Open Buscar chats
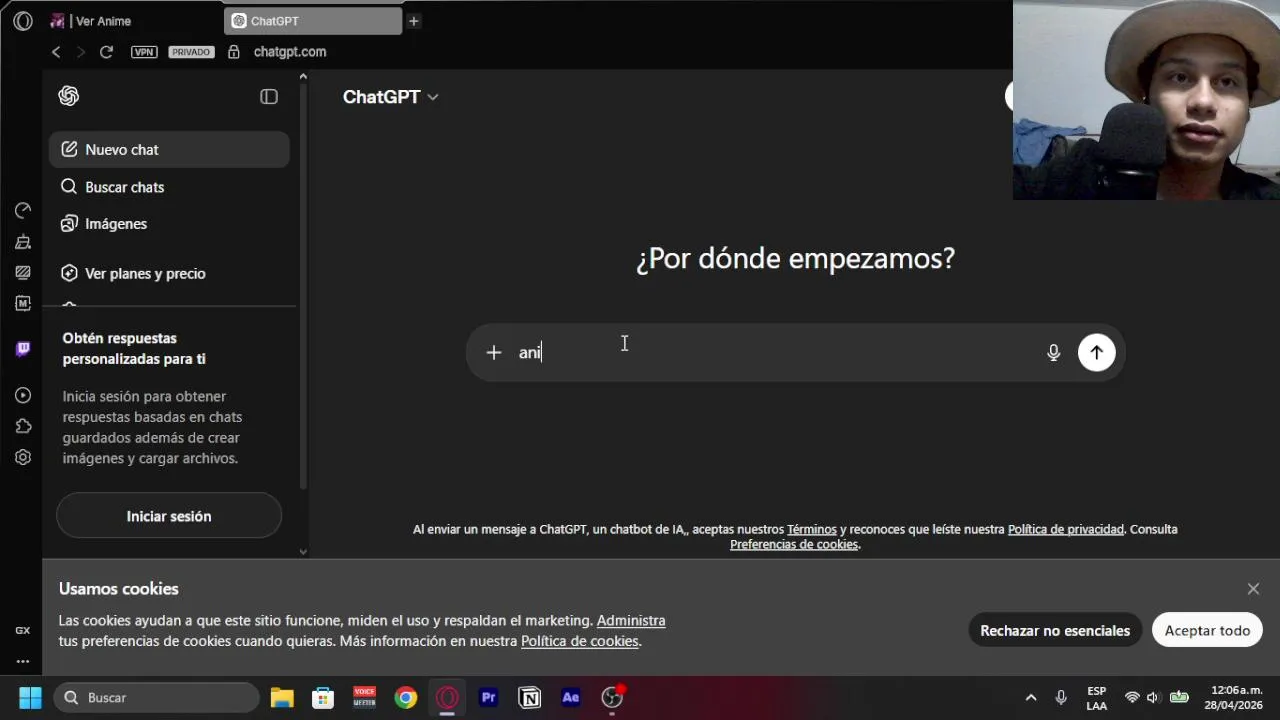Screen dimensions: 1280x720 169,187
